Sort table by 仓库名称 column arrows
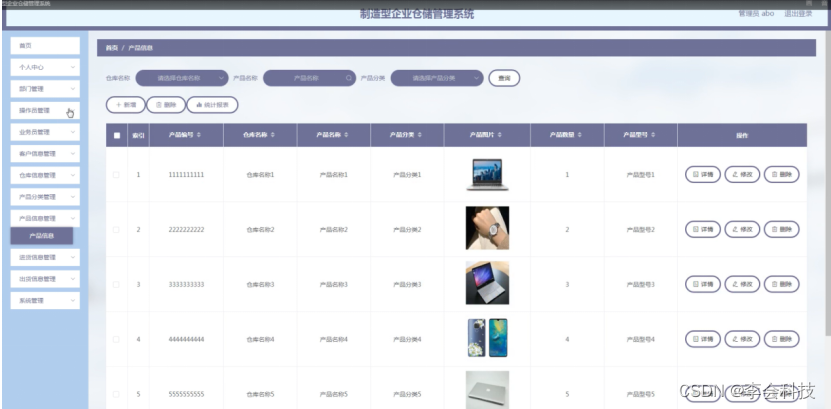Viewport: 831px width, 409px height. (x=272, y=135)
